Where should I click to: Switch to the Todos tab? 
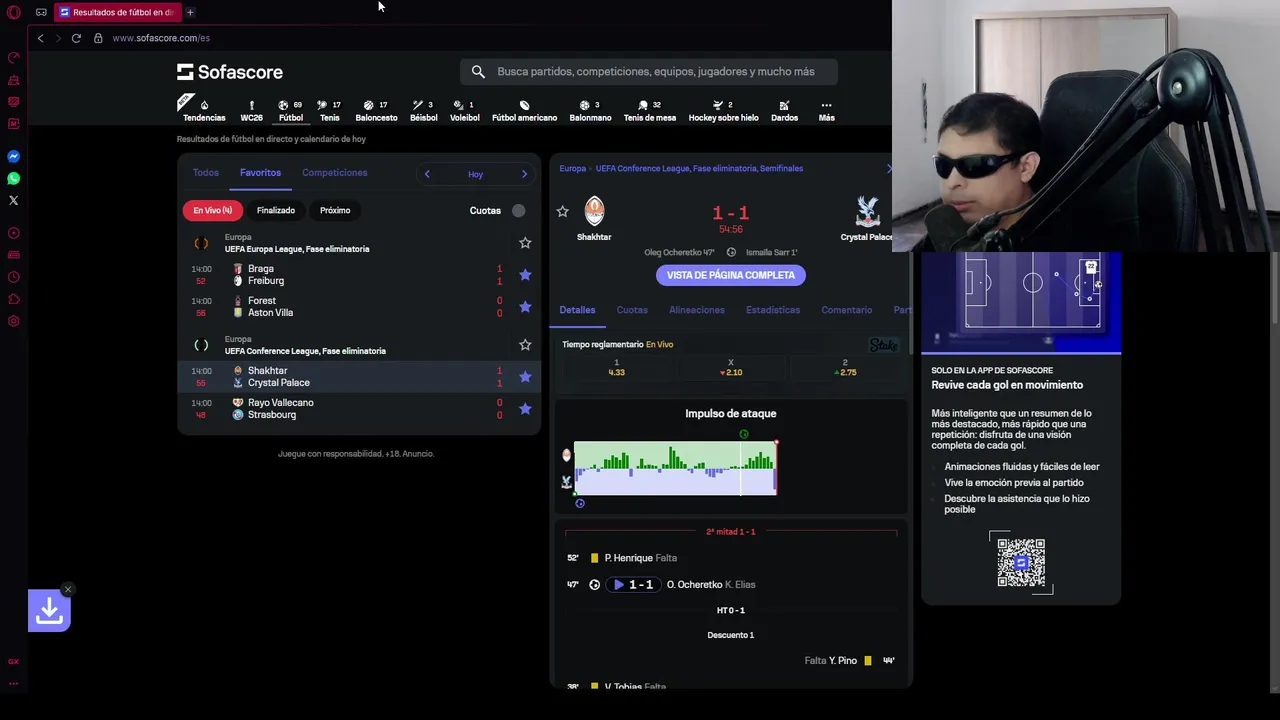coord(205,173)
